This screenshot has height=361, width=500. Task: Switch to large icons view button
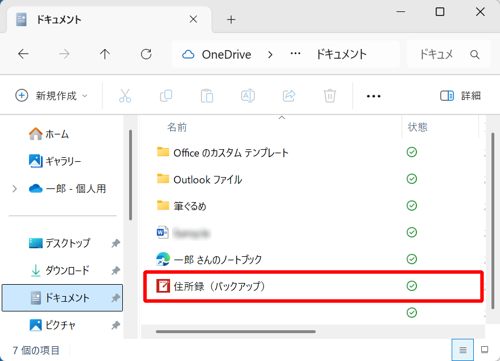click(x=484, y=350)
